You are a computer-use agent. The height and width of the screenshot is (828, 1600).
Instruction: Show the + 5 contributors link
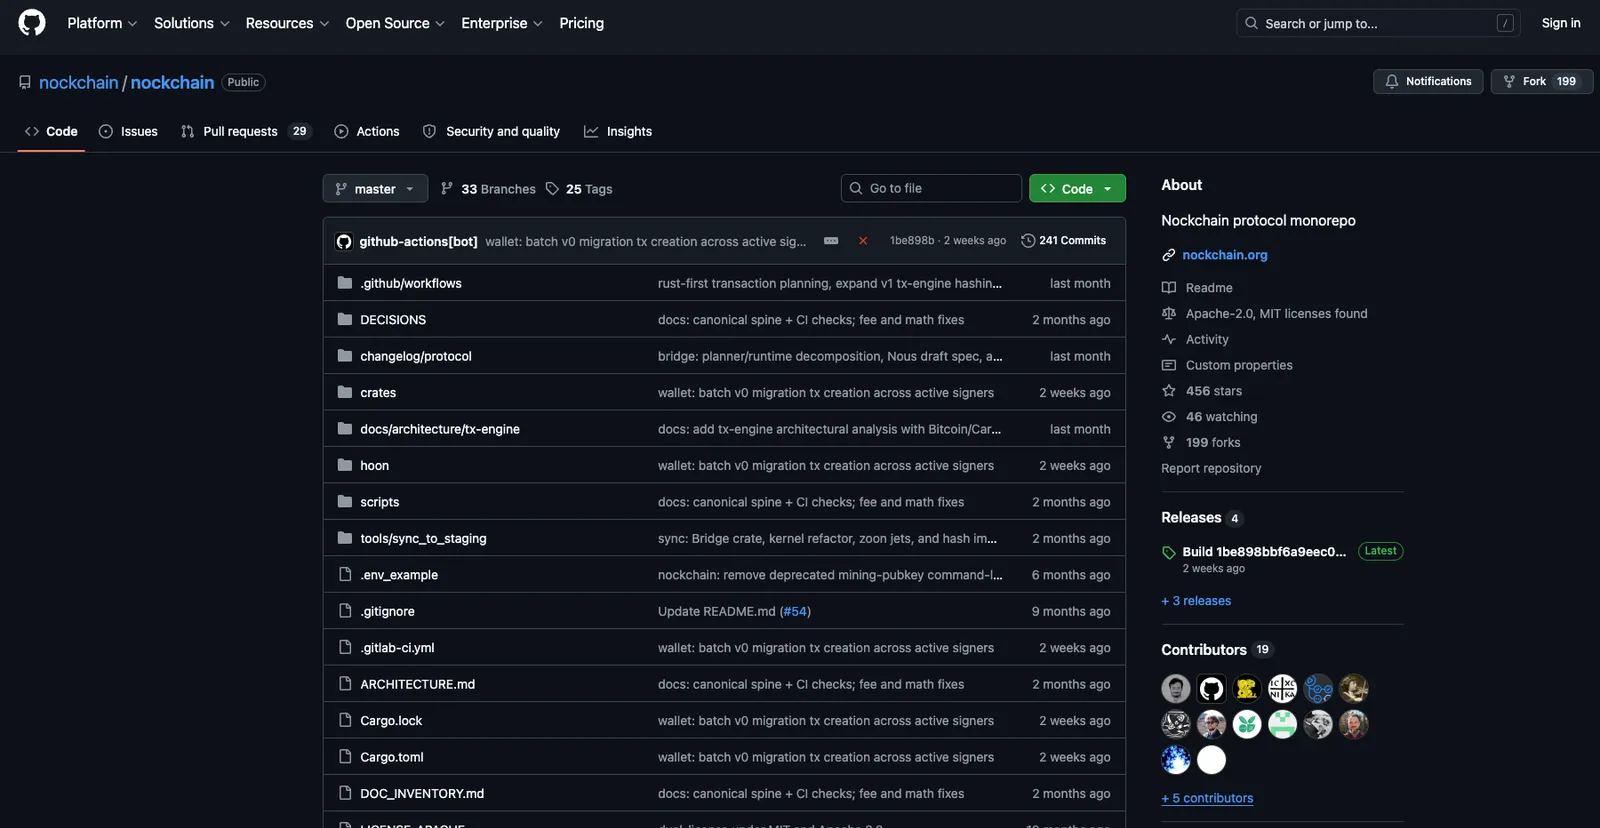coord(1207,798)
